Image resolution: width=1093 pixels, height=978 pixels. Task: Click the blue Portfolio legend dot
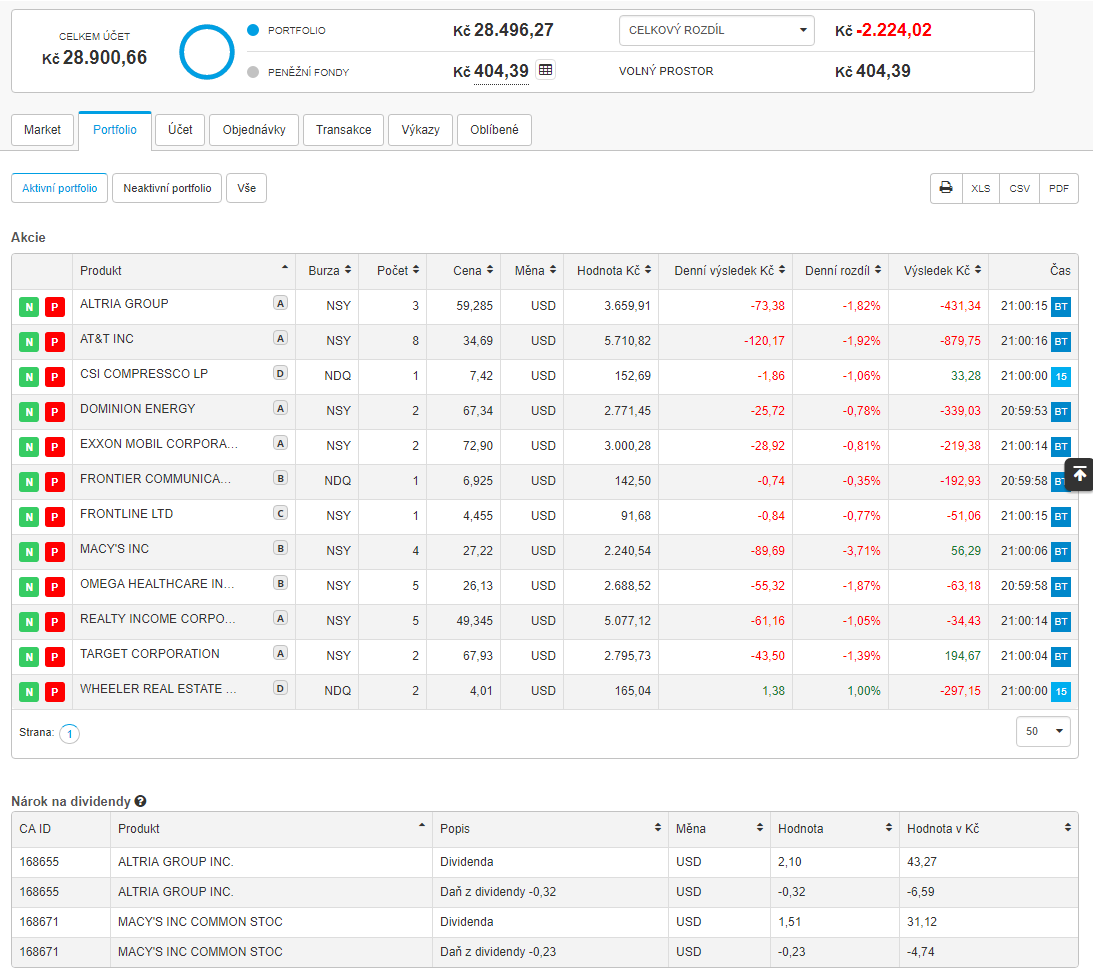pos(253,30)
